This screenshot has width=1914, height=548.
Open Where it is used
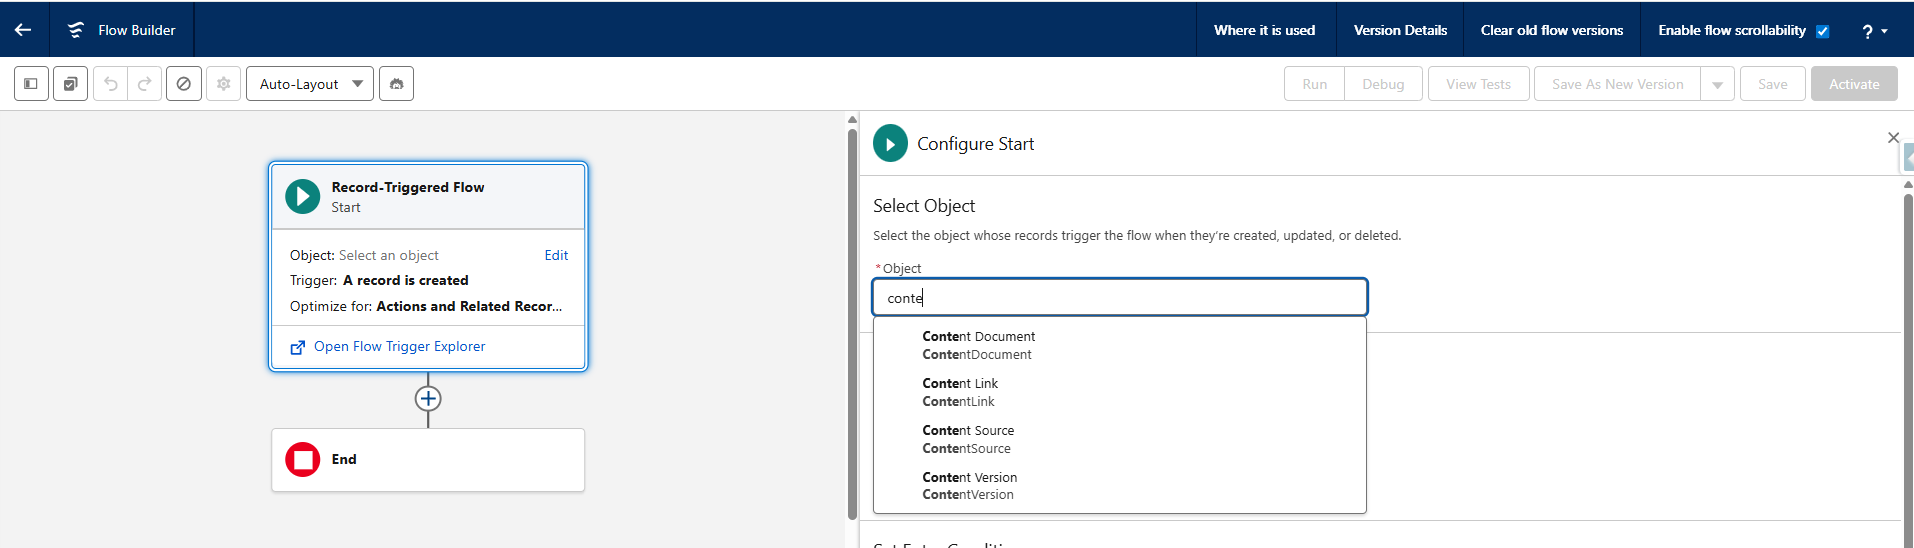1264,30
